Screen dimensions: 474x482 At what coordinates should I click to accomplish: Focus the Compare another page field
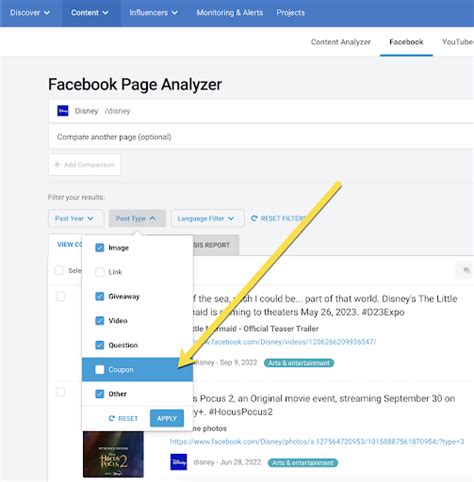[x=261, y=137]
